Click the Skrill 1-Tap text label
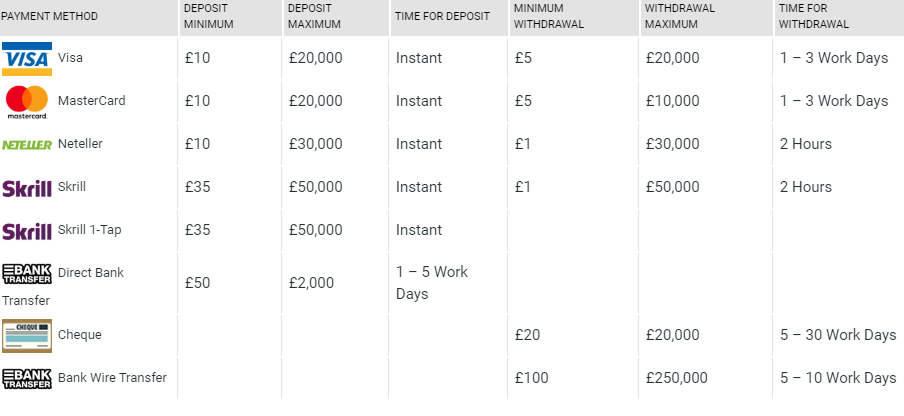The height and width of the screenshot is (416, 904). tap(89, 230)
